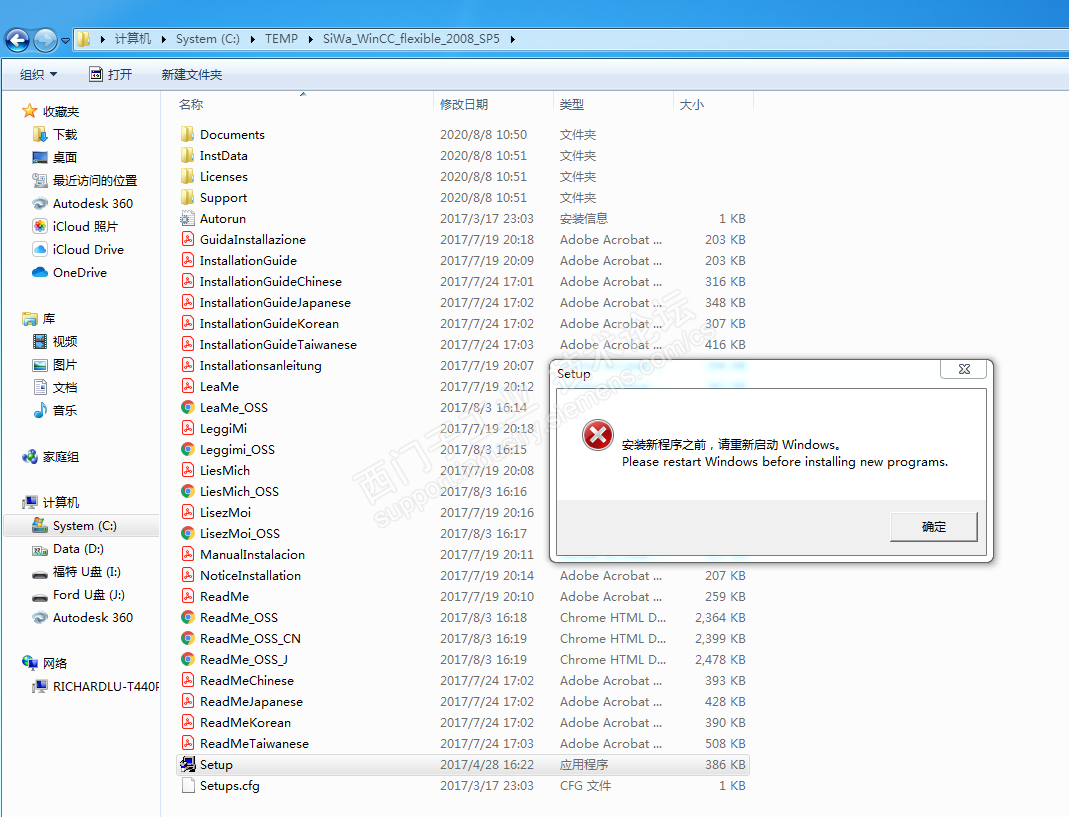1069x817 pixels.
Task: Select the ReadMe_OSS_CN Chrome HTML icon
Action: coord(187,638)
